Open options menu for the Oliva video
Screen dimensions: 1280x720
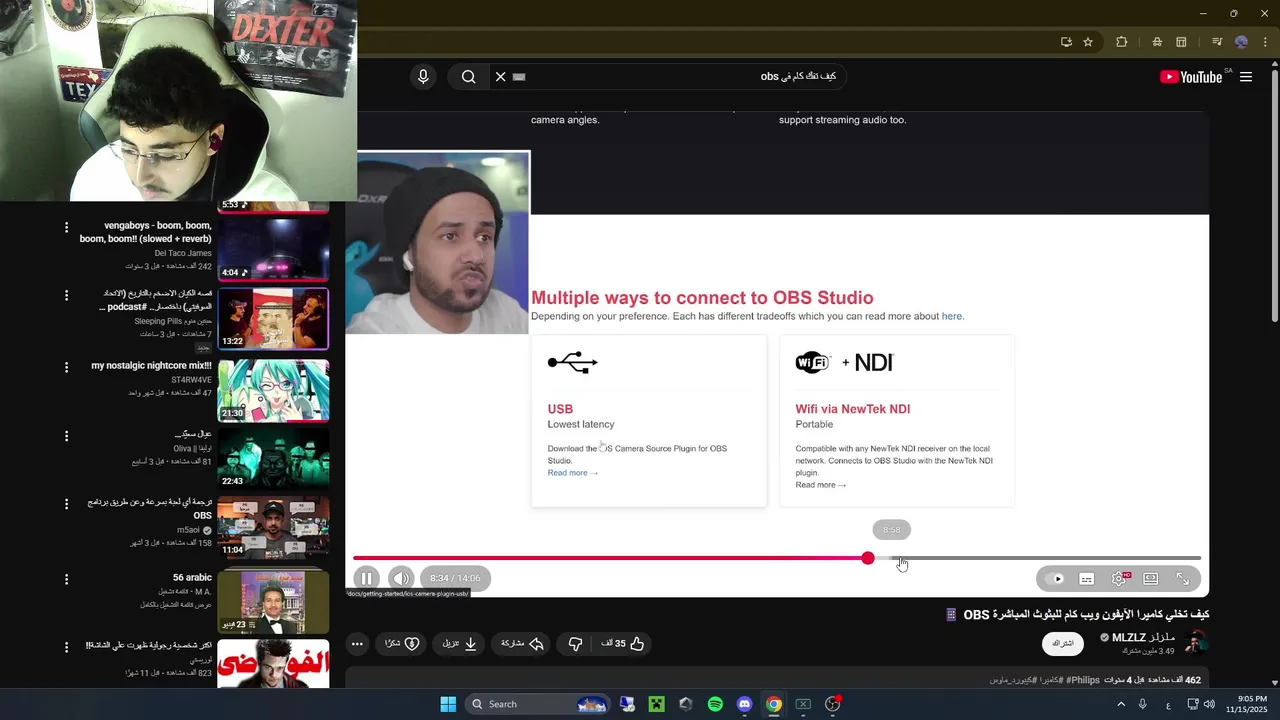66,436
